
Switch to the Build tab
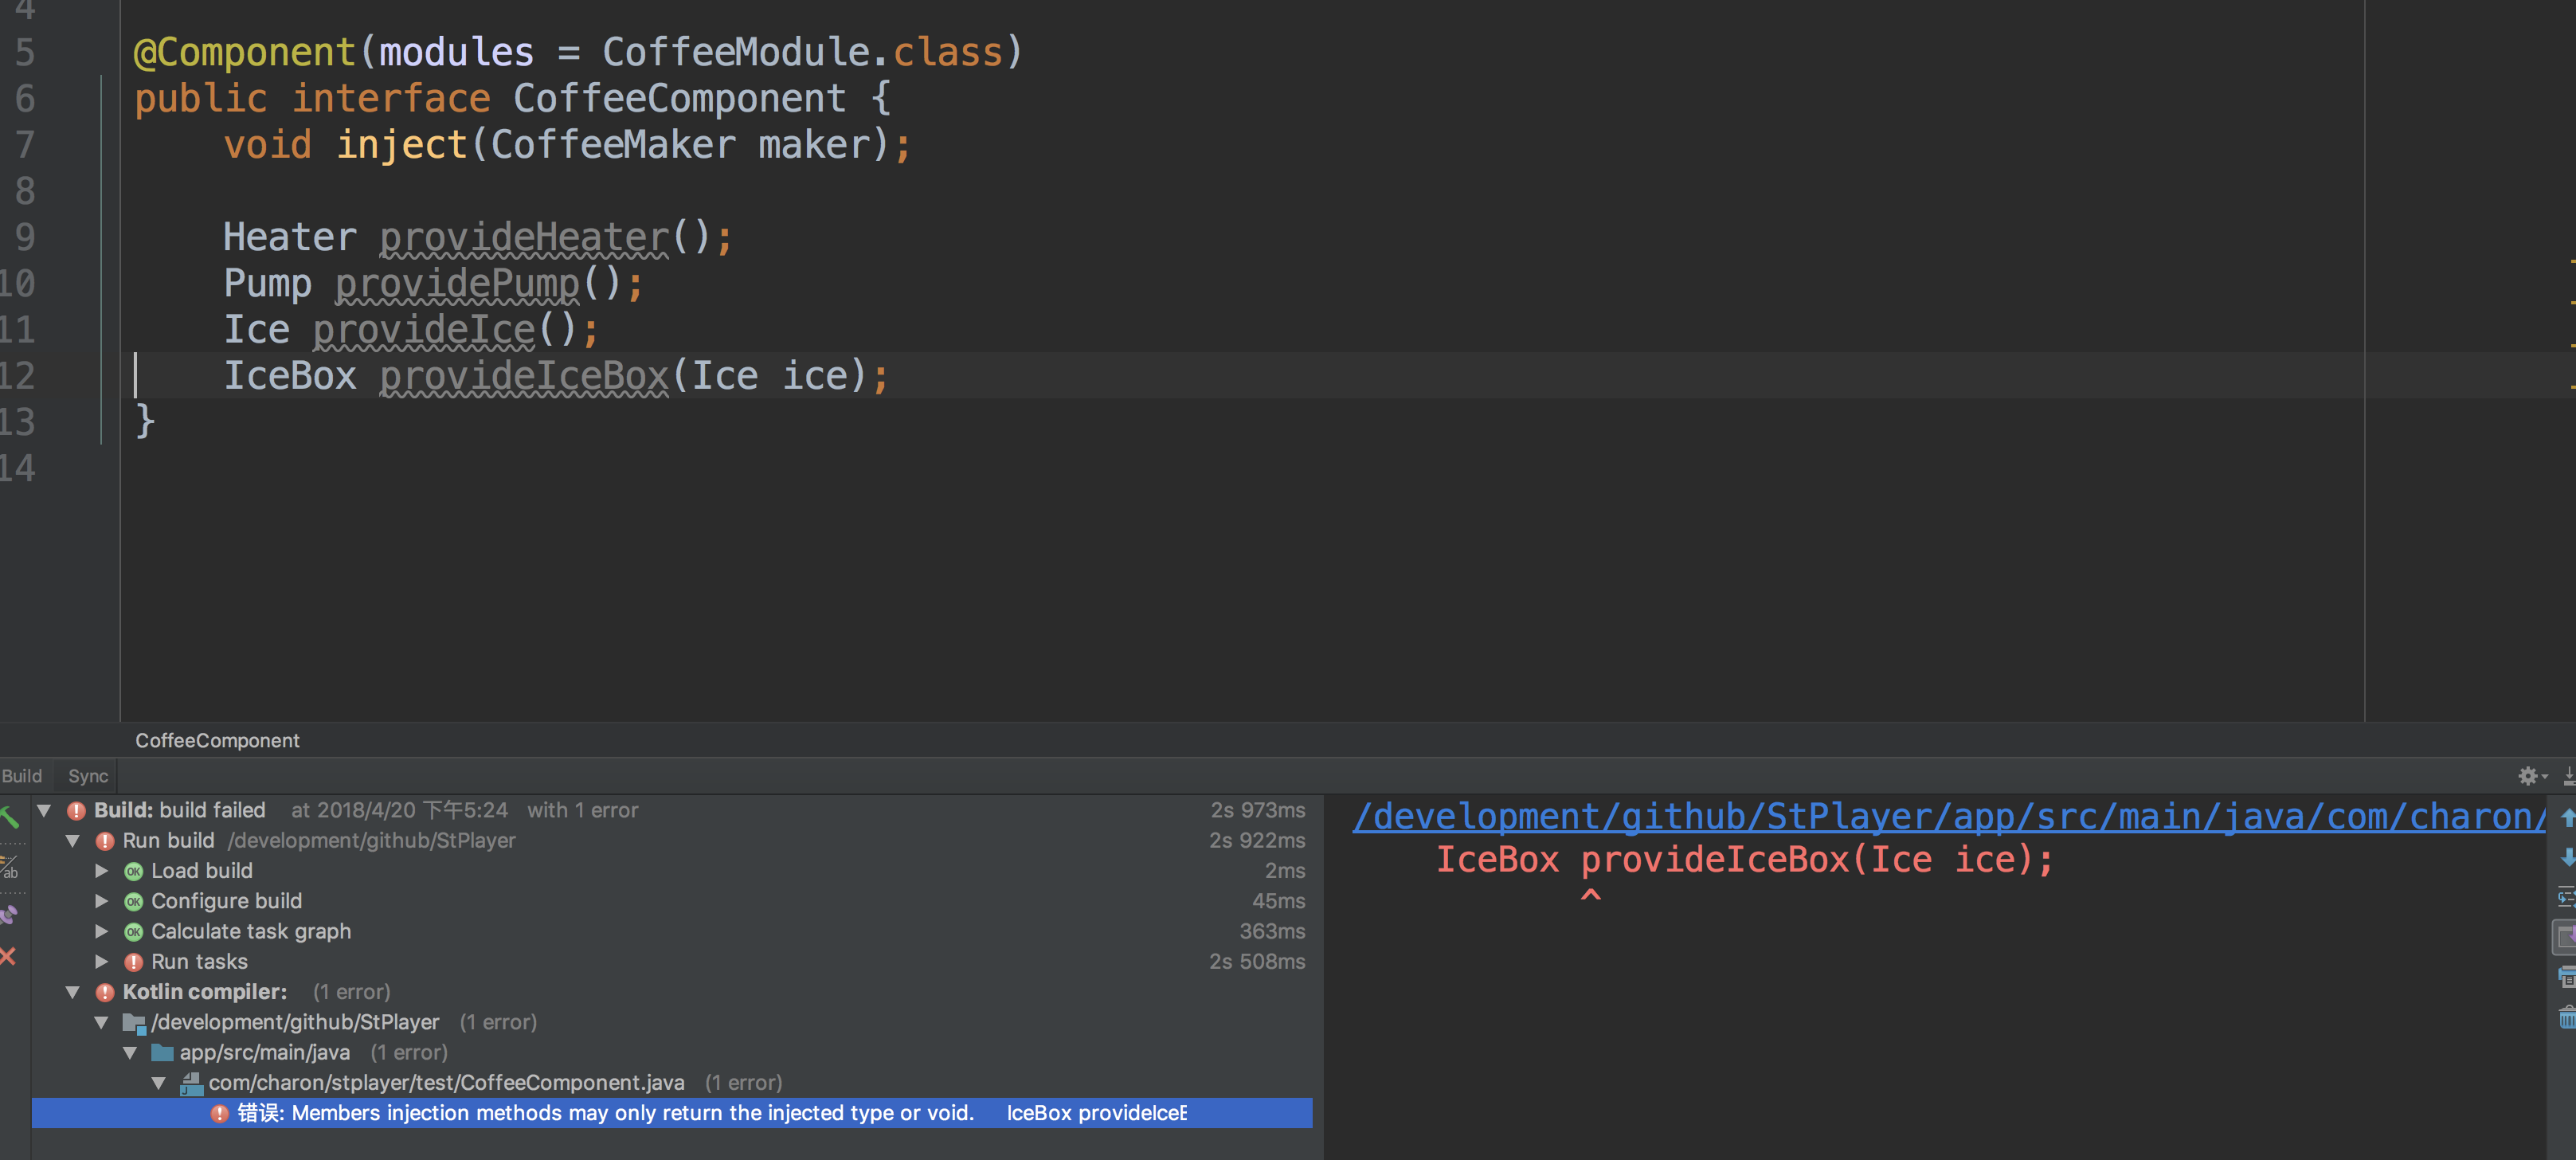coord(22,776)
